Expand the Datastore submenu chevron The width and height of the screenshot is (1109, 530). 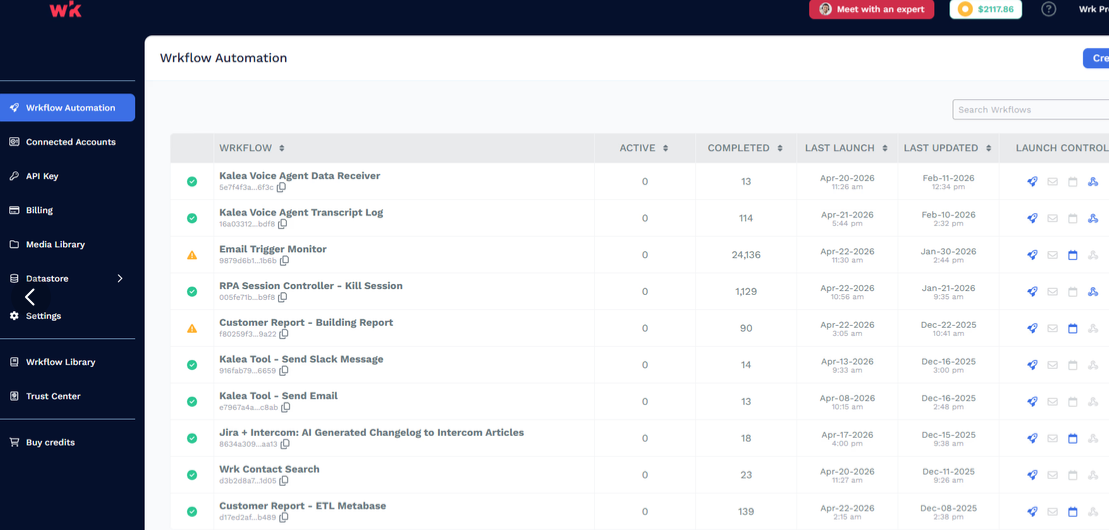(x=120, y=279)
